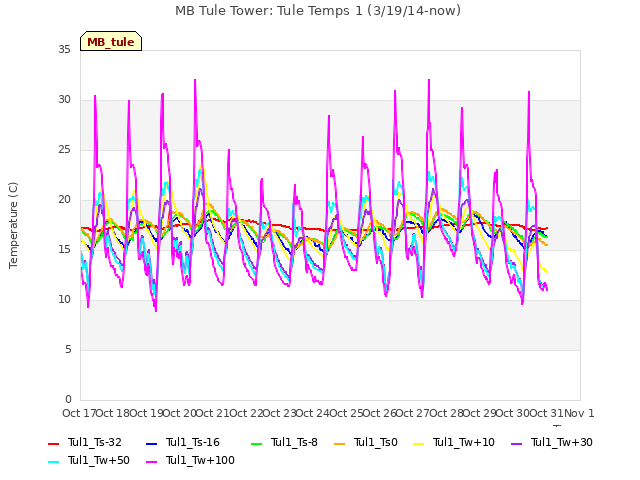Viewport: 640px width, 480px height.
Task: Toggle the Tul1_Tw+30 legend entry
Action: [x=552, y=442]
